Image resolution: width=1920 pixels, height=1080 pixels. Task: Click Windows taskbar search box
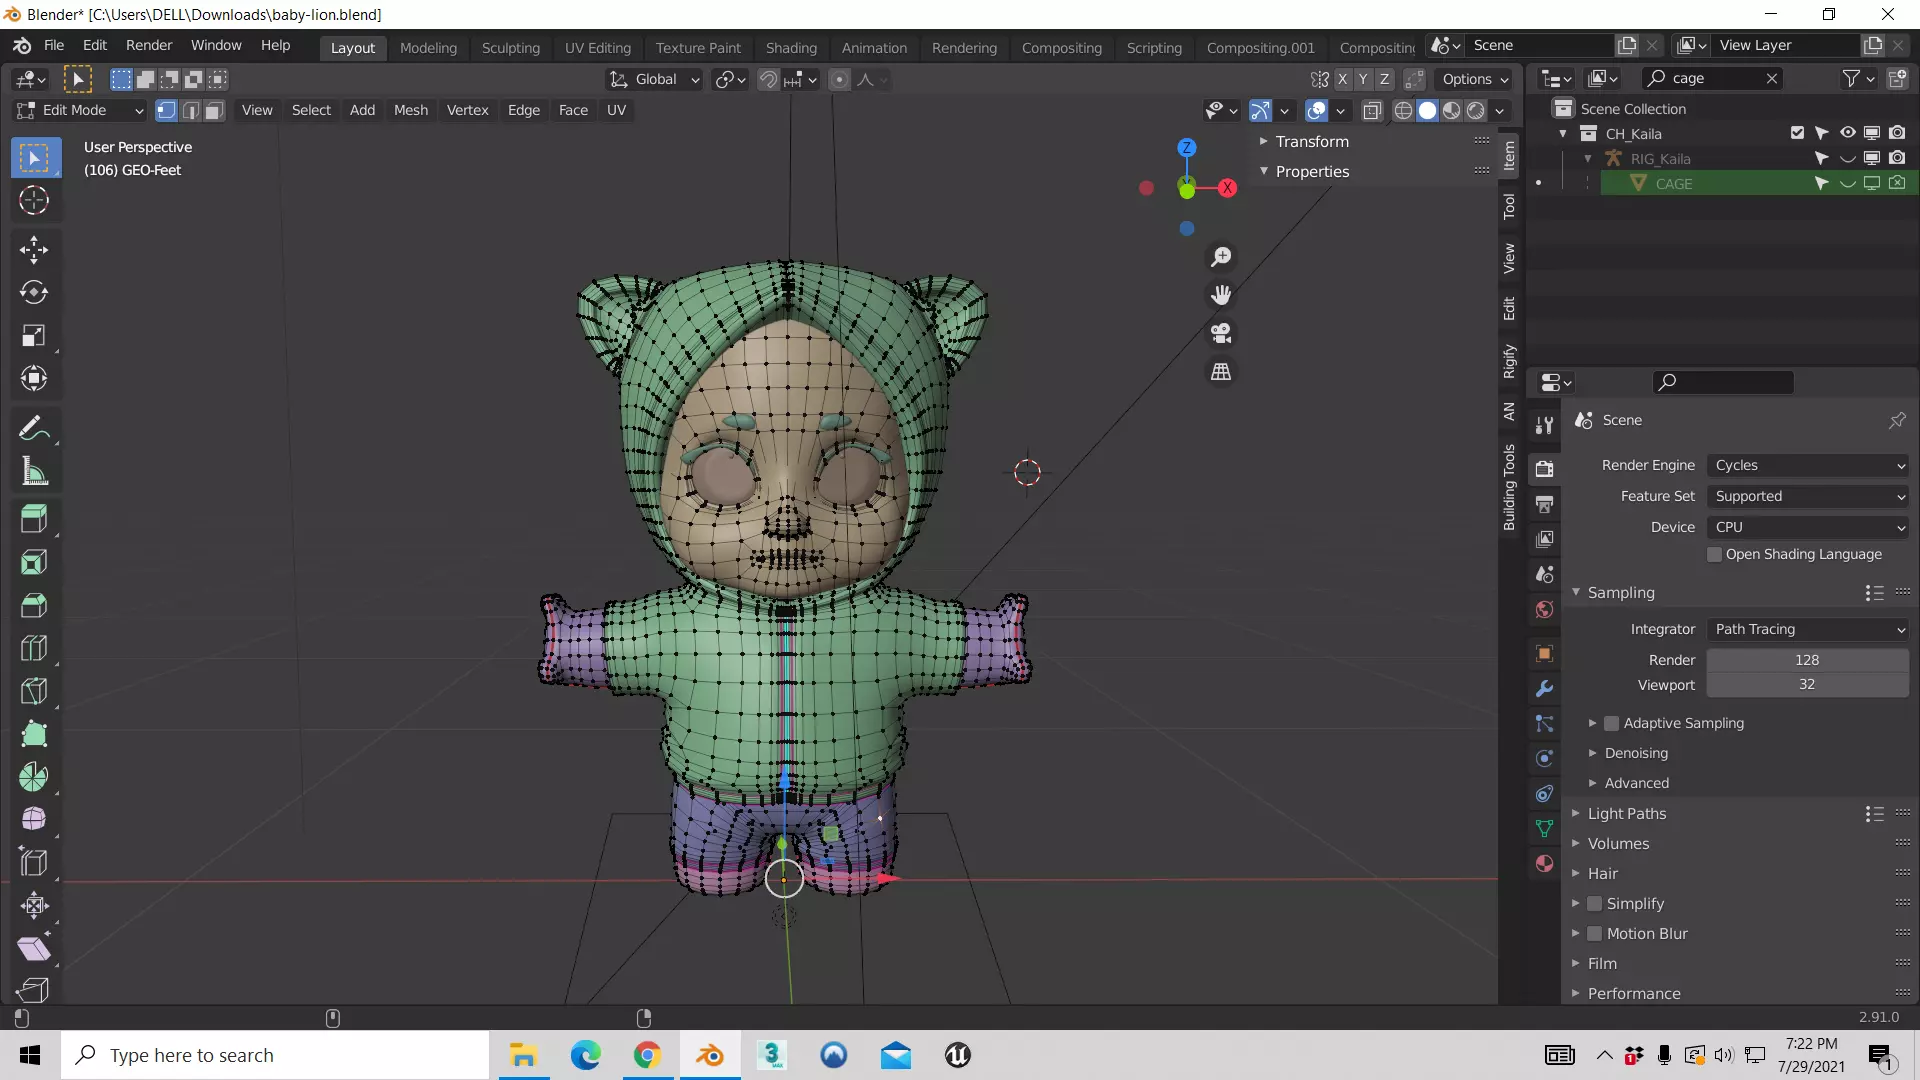click(x=275, y=1055)
